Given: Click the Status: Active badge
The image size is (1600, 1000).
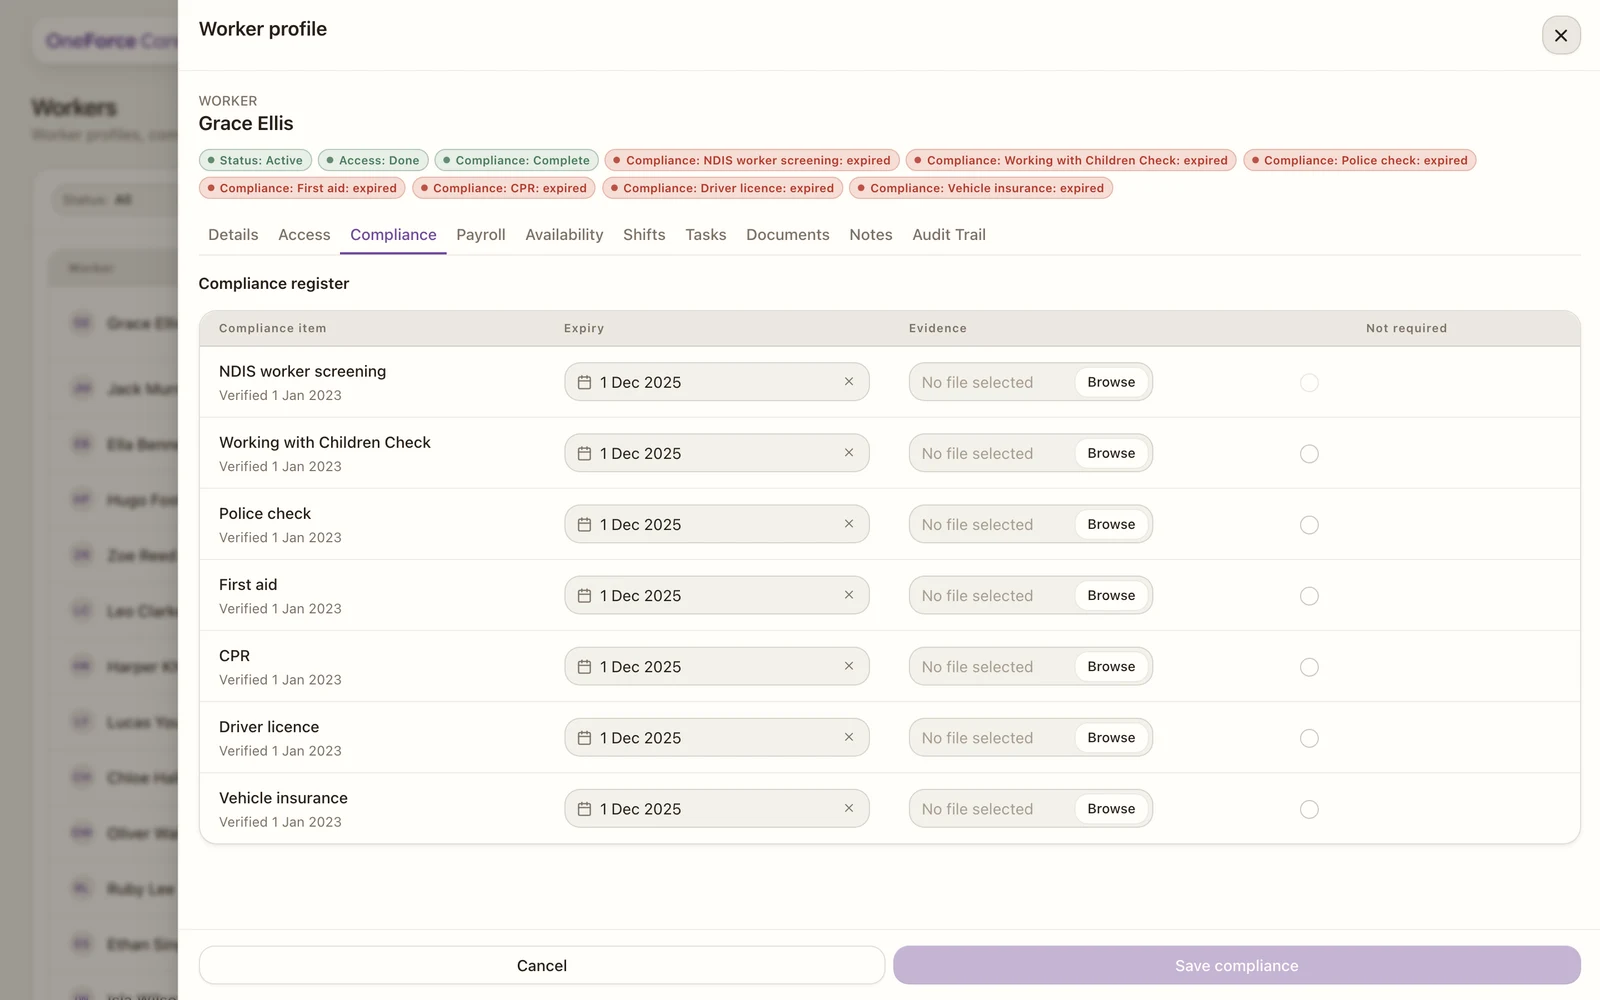Looking at the screenshot, I should click(255, 160).
